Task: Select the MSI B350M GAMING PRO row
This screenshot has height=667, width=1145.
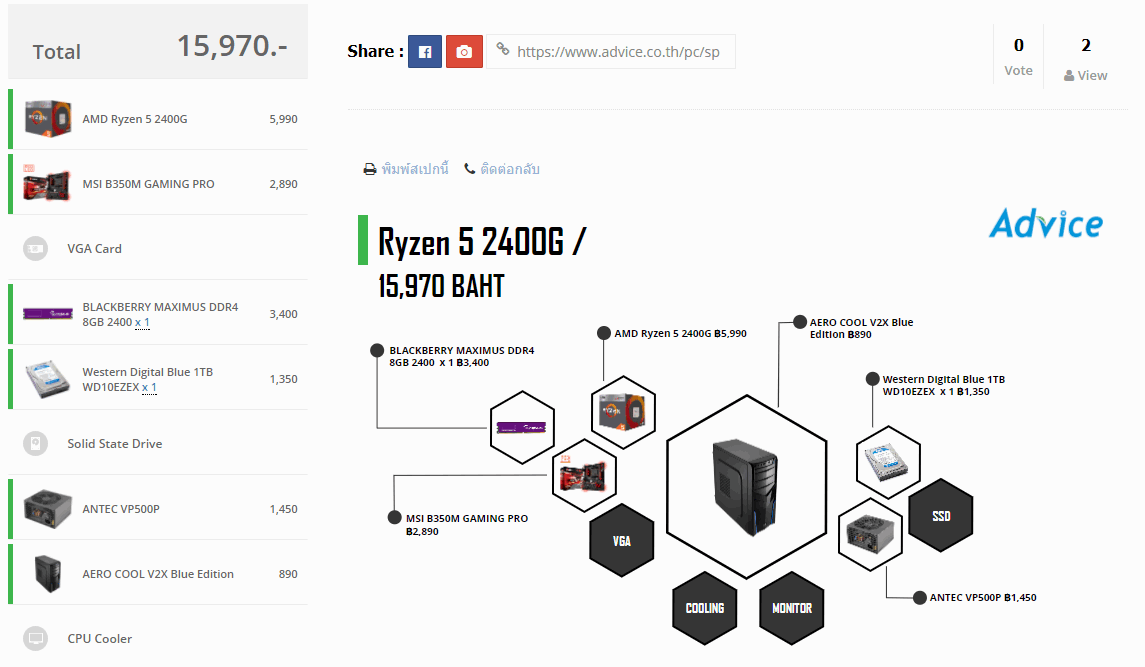Action: click(158, 184)
